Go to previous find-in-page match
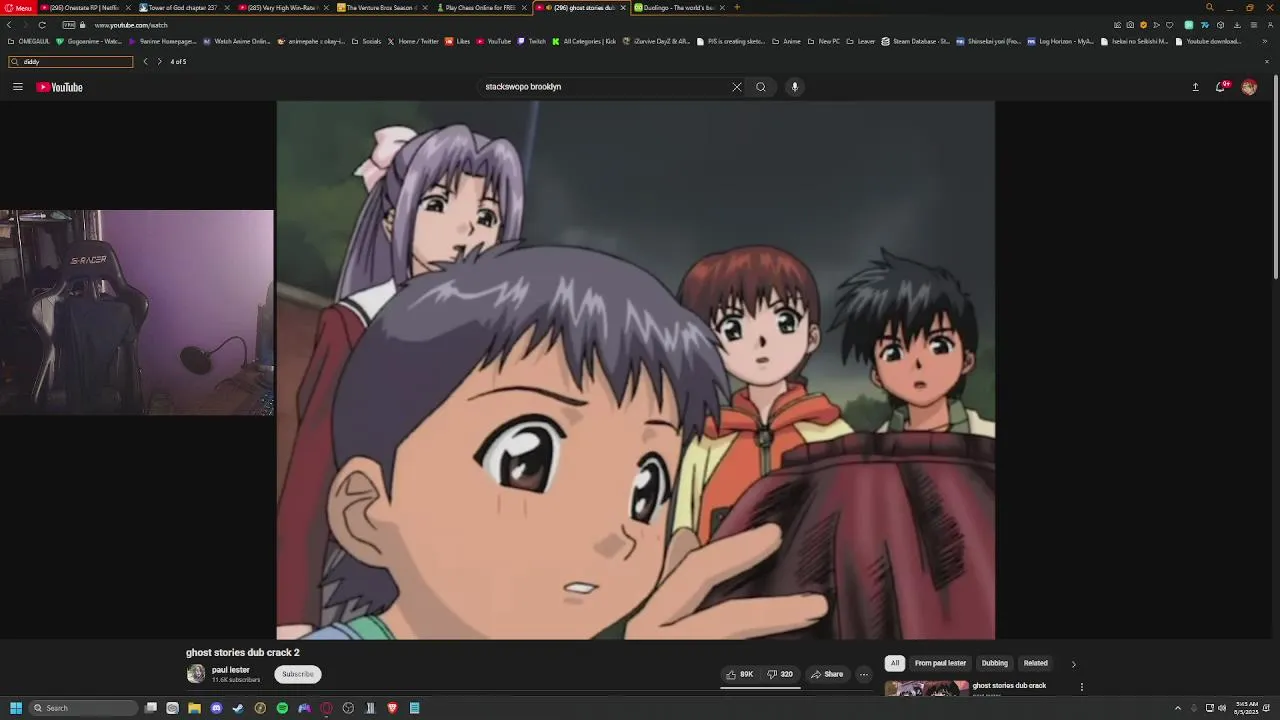1280x720 pixels. click(x=145, y=62)
